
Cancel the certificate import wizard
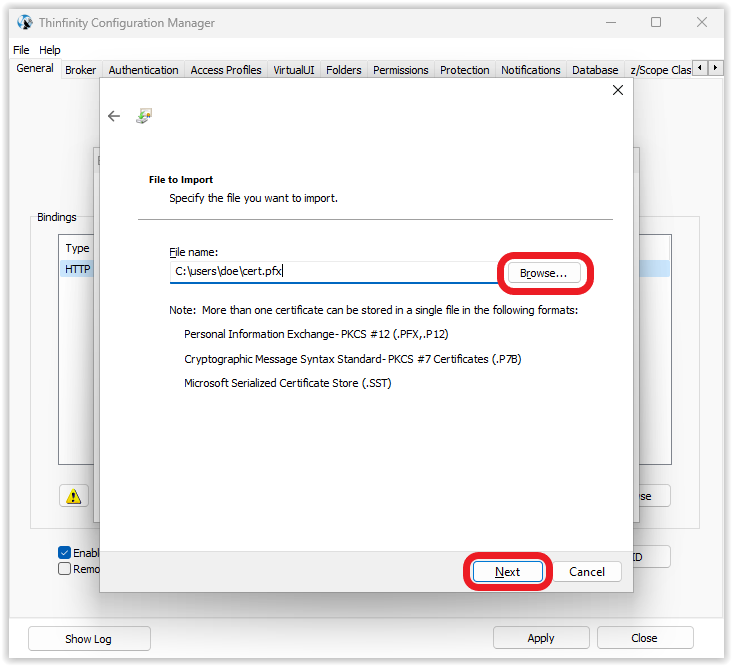pos(587,572)
